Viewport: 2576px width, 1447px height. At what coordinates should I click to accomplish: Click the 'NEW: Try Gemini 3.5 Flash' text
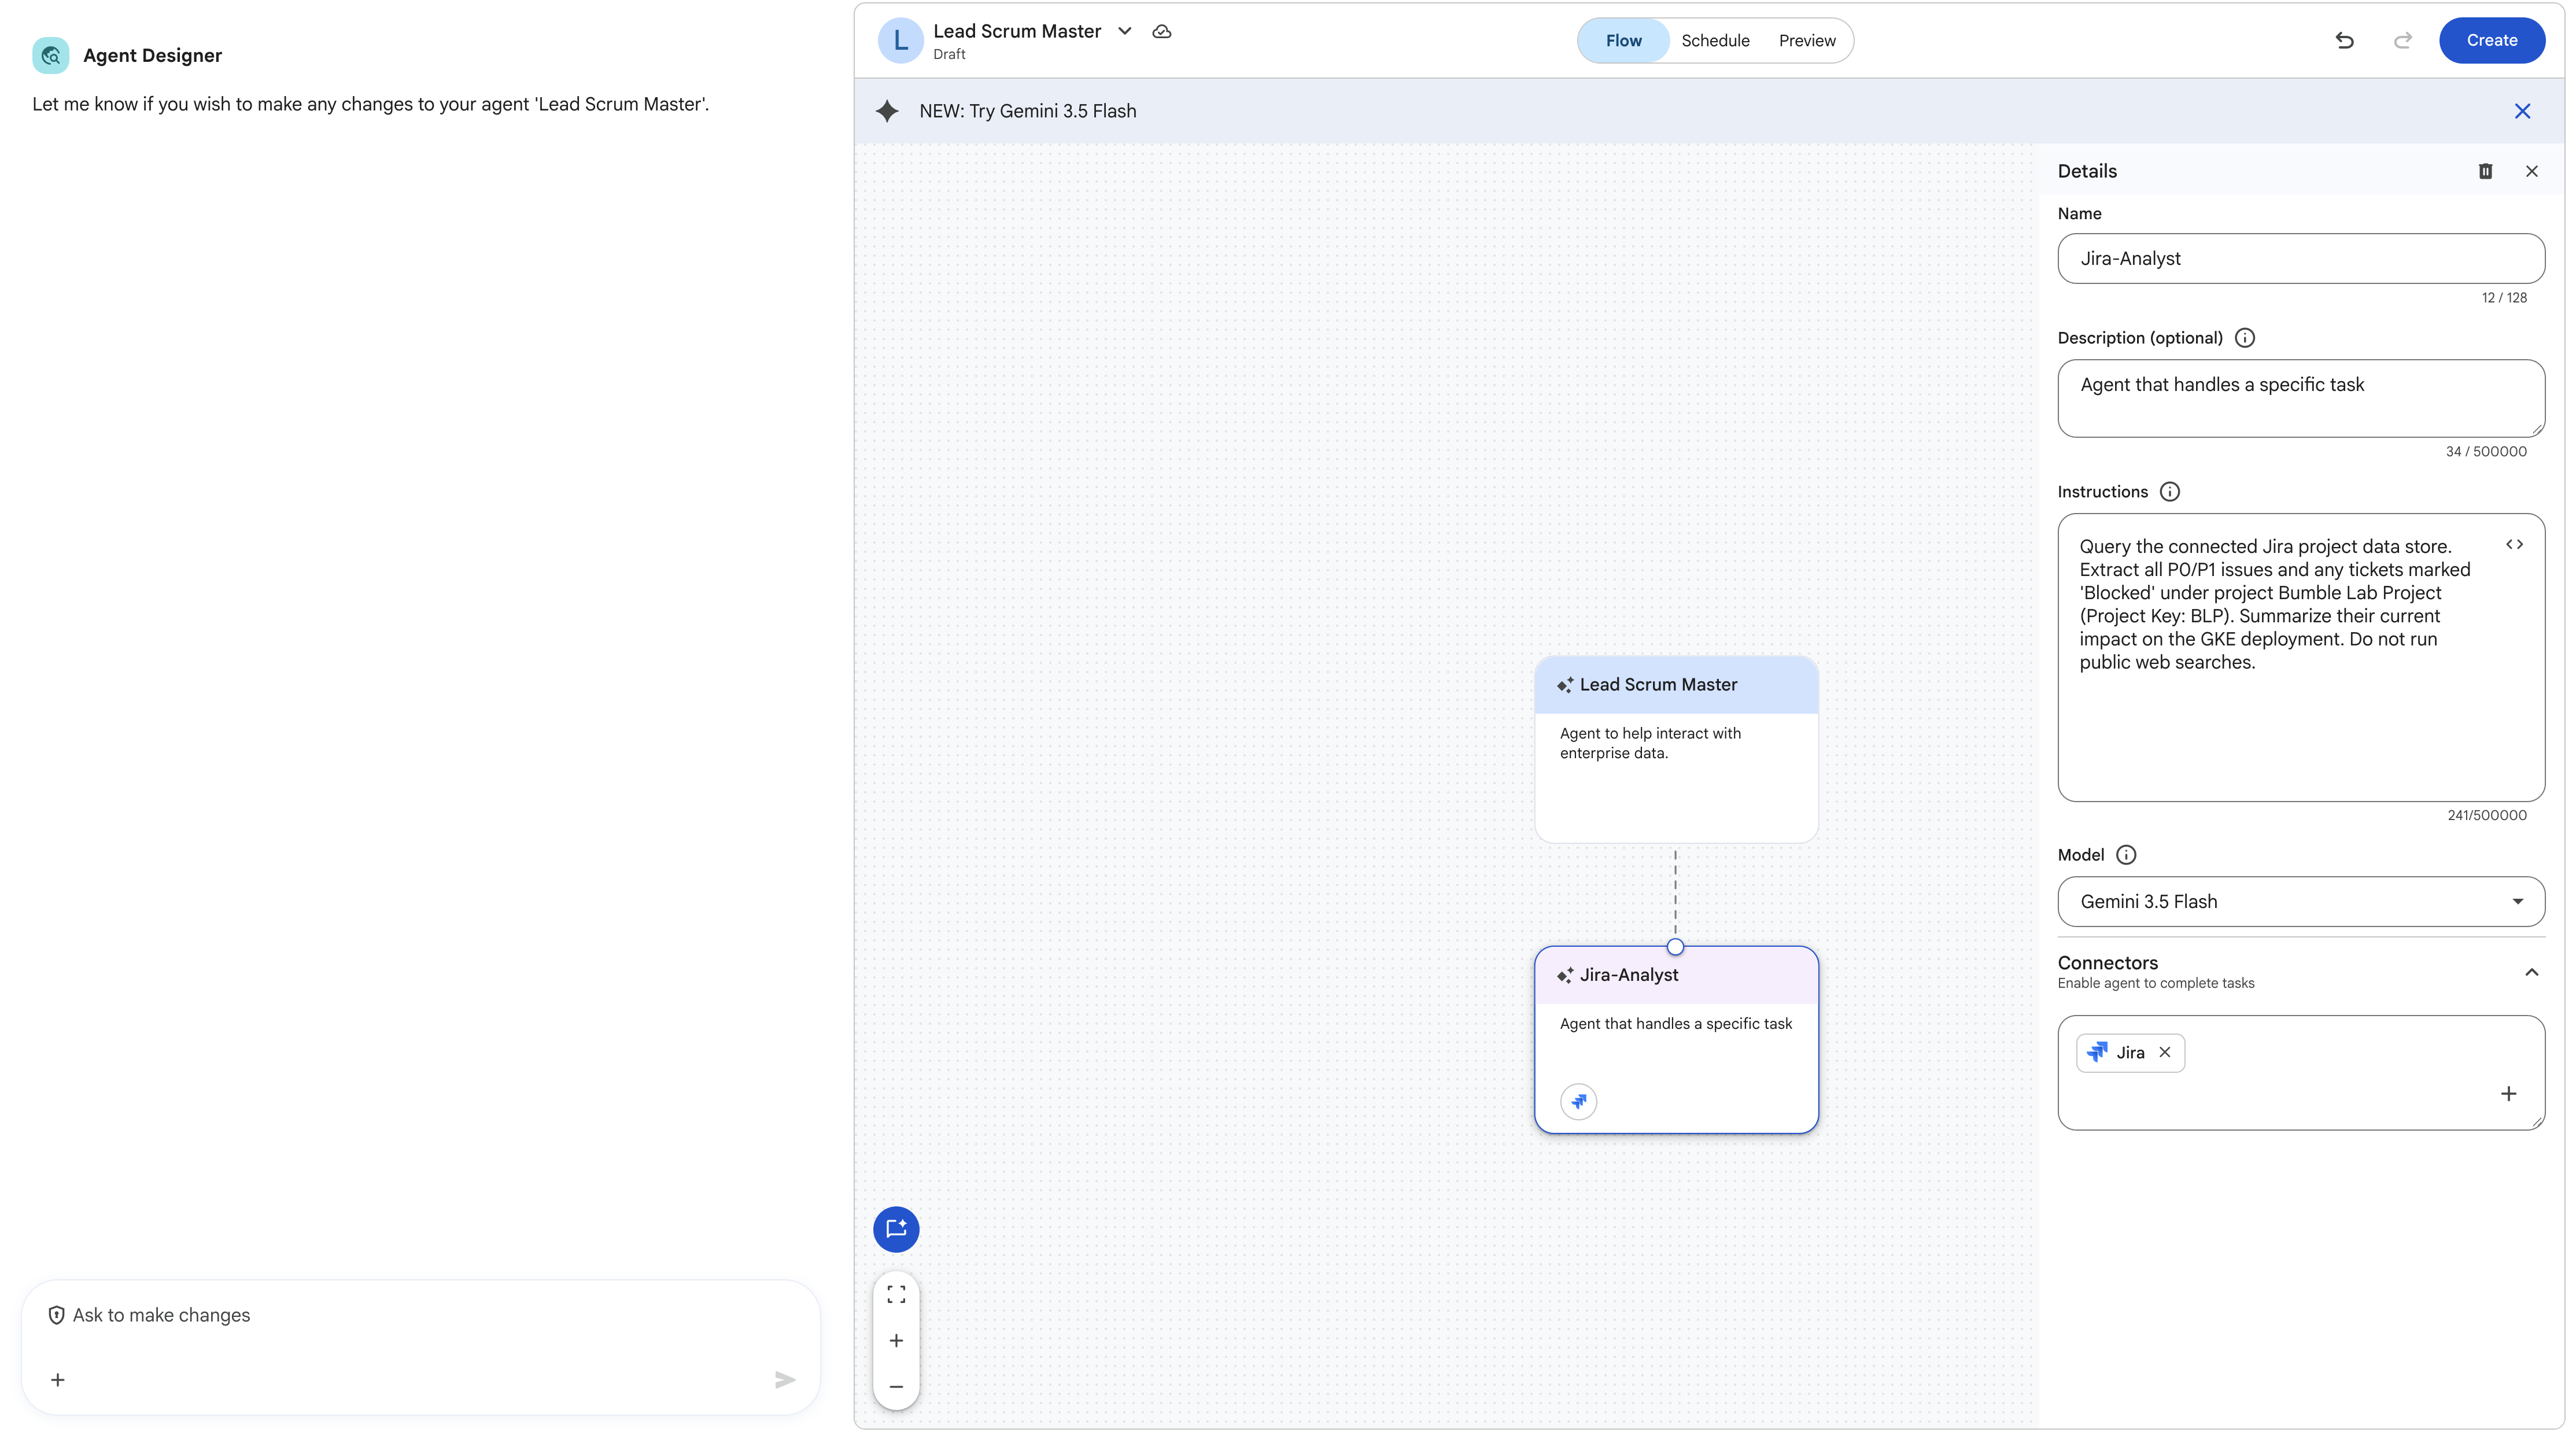(x=1027, y=111)
